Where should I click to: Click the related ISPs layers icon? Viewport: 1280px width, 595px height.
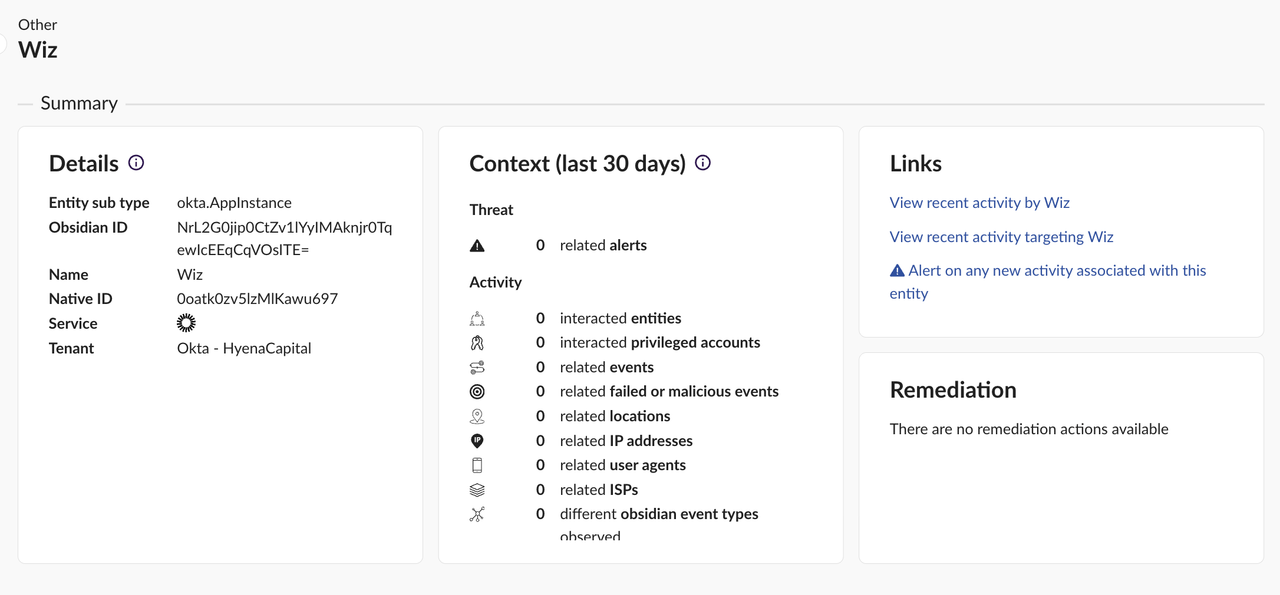point(477,490)
